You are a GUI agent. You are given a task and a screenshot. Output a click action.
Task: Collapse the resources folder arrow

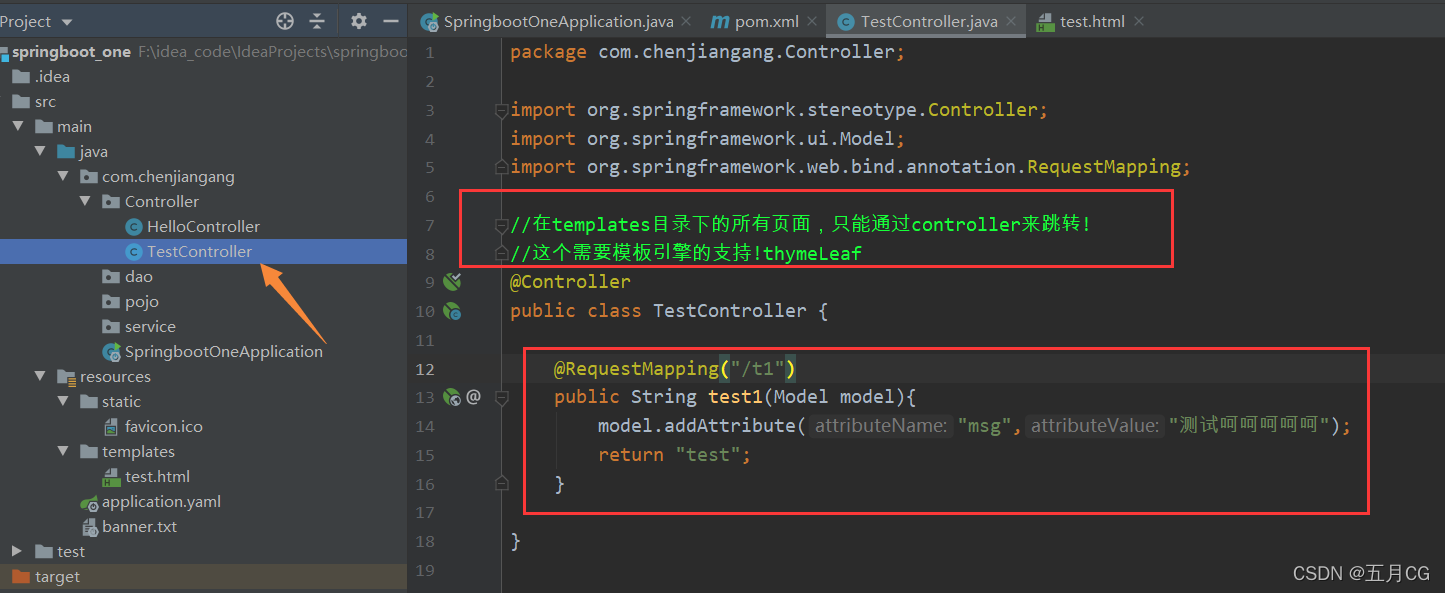[x=40, y=376]
